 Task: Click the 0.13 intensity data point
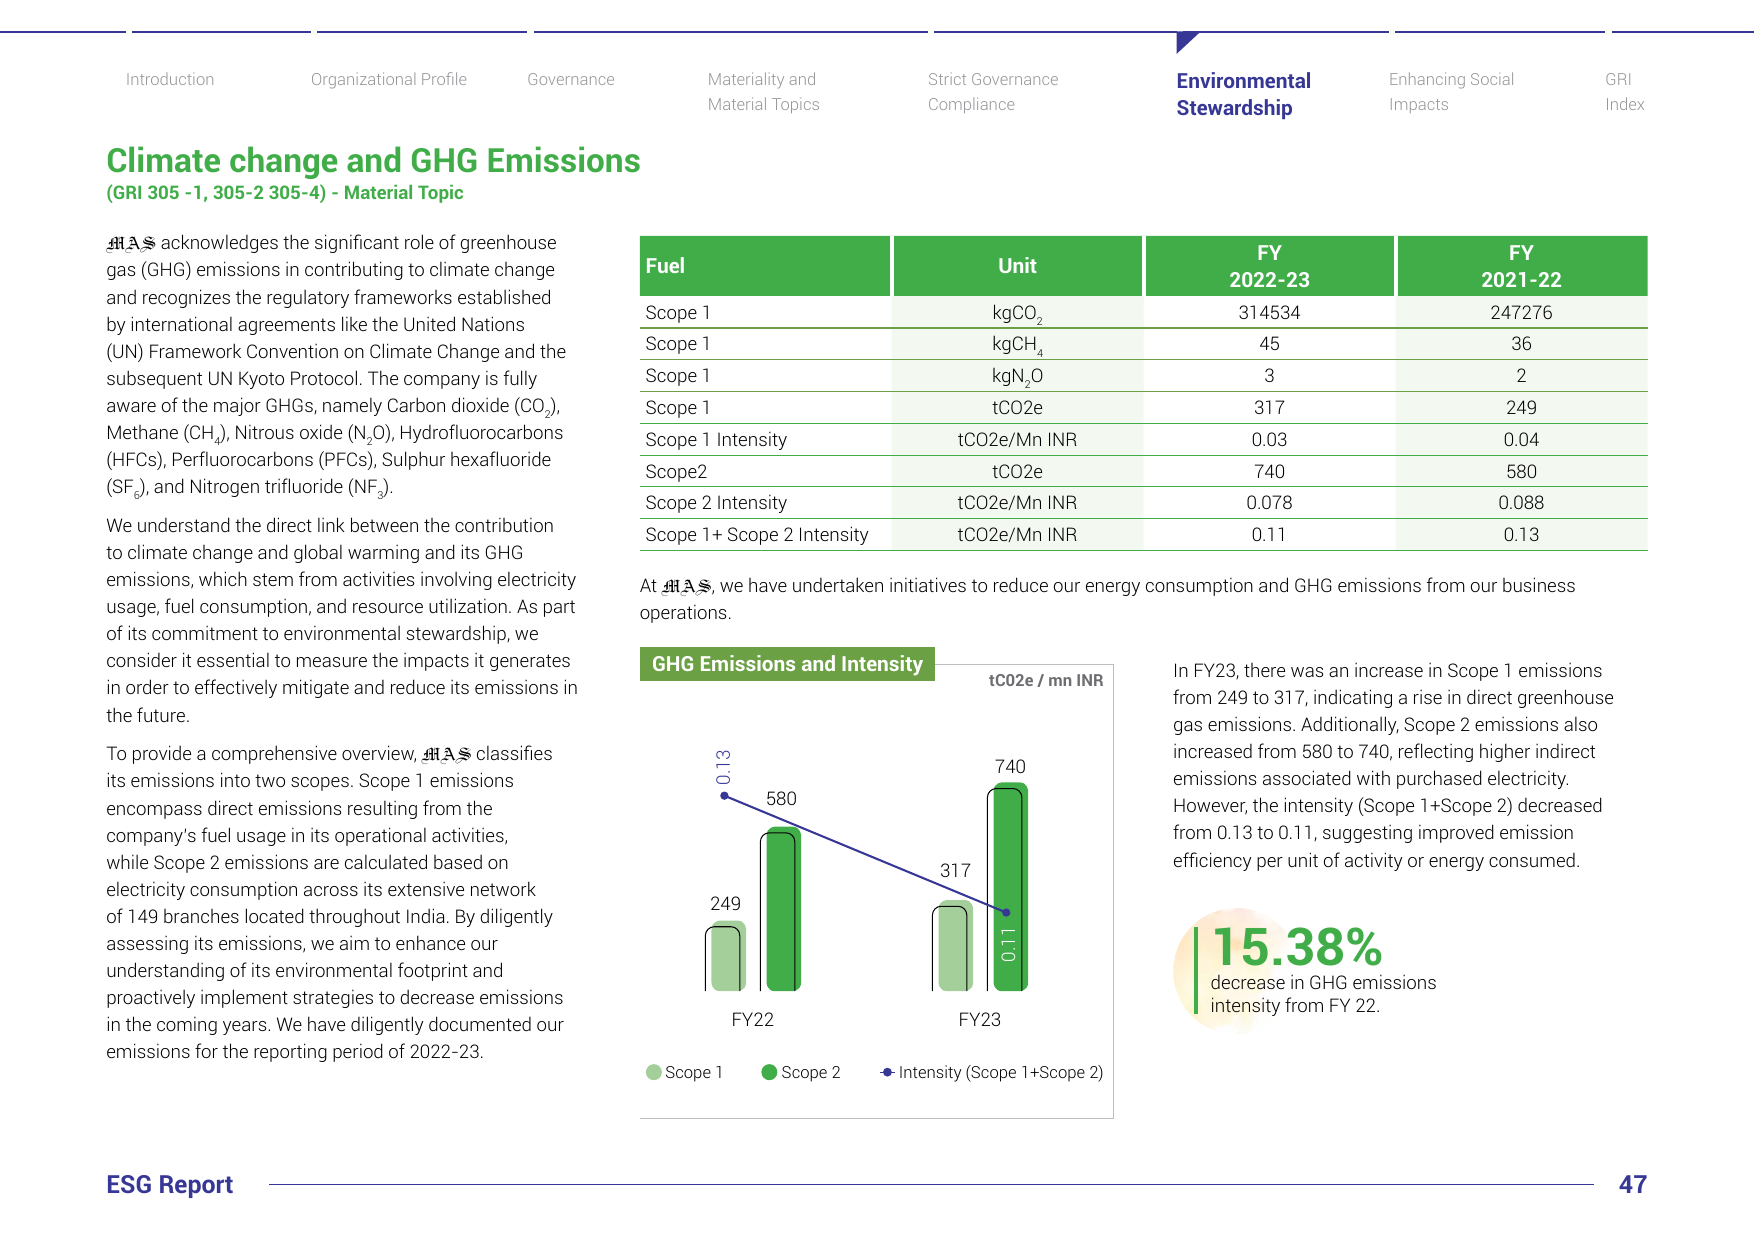(x=725, y=796)
